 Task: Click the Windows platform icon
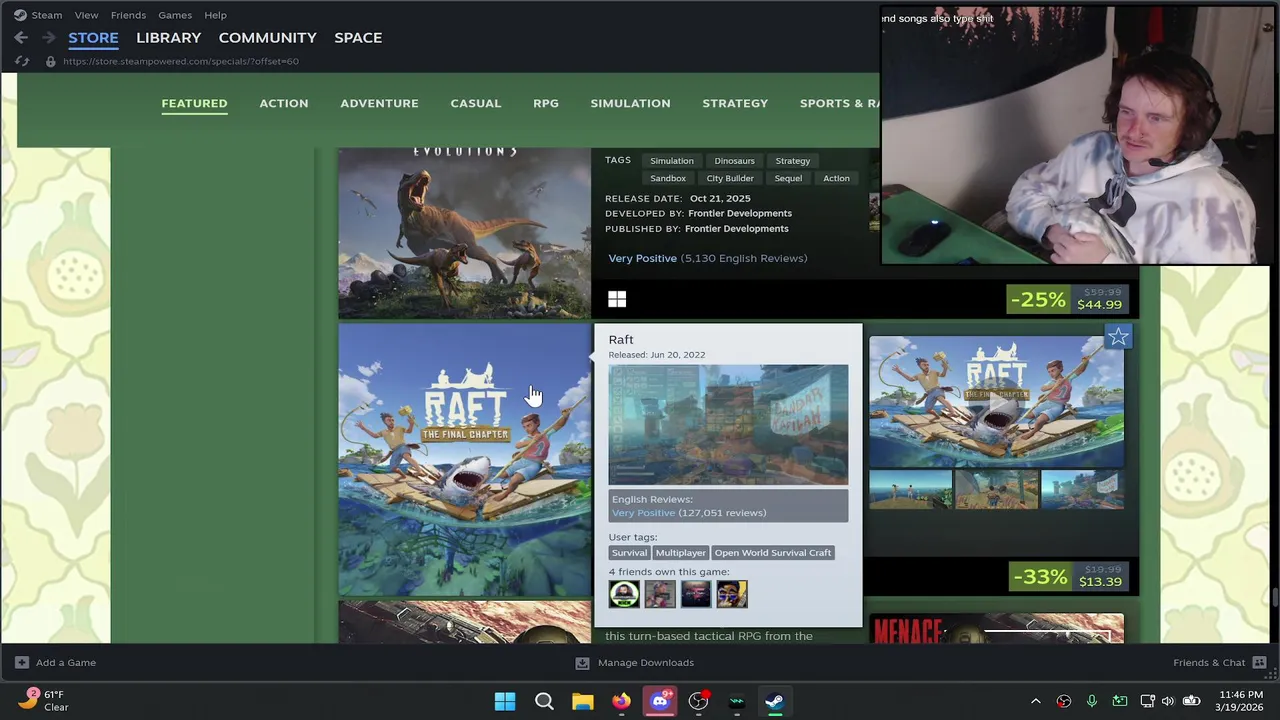[x=617, y=299]
